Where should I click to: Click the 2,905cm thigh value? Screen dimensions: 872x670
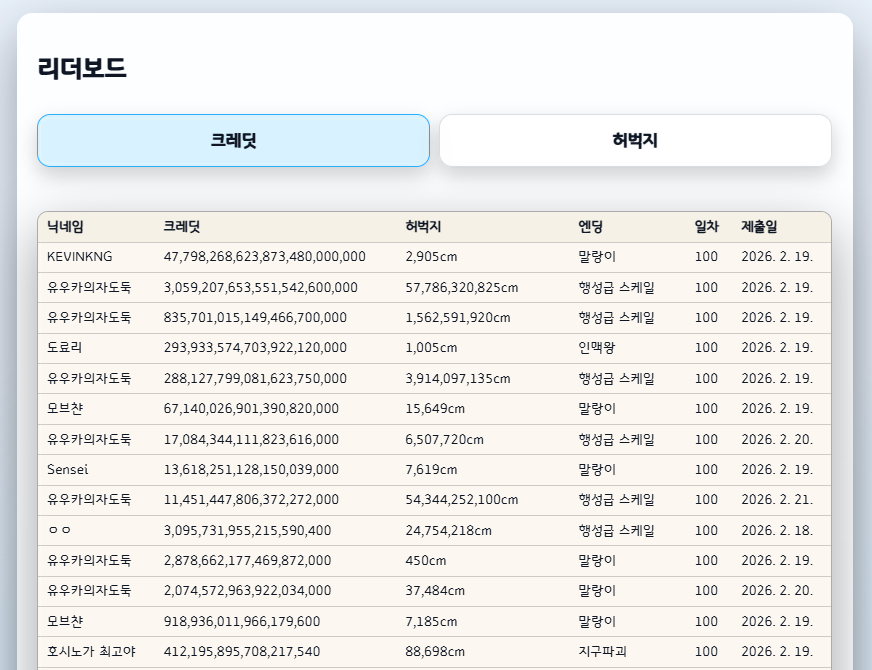point(432,257)
